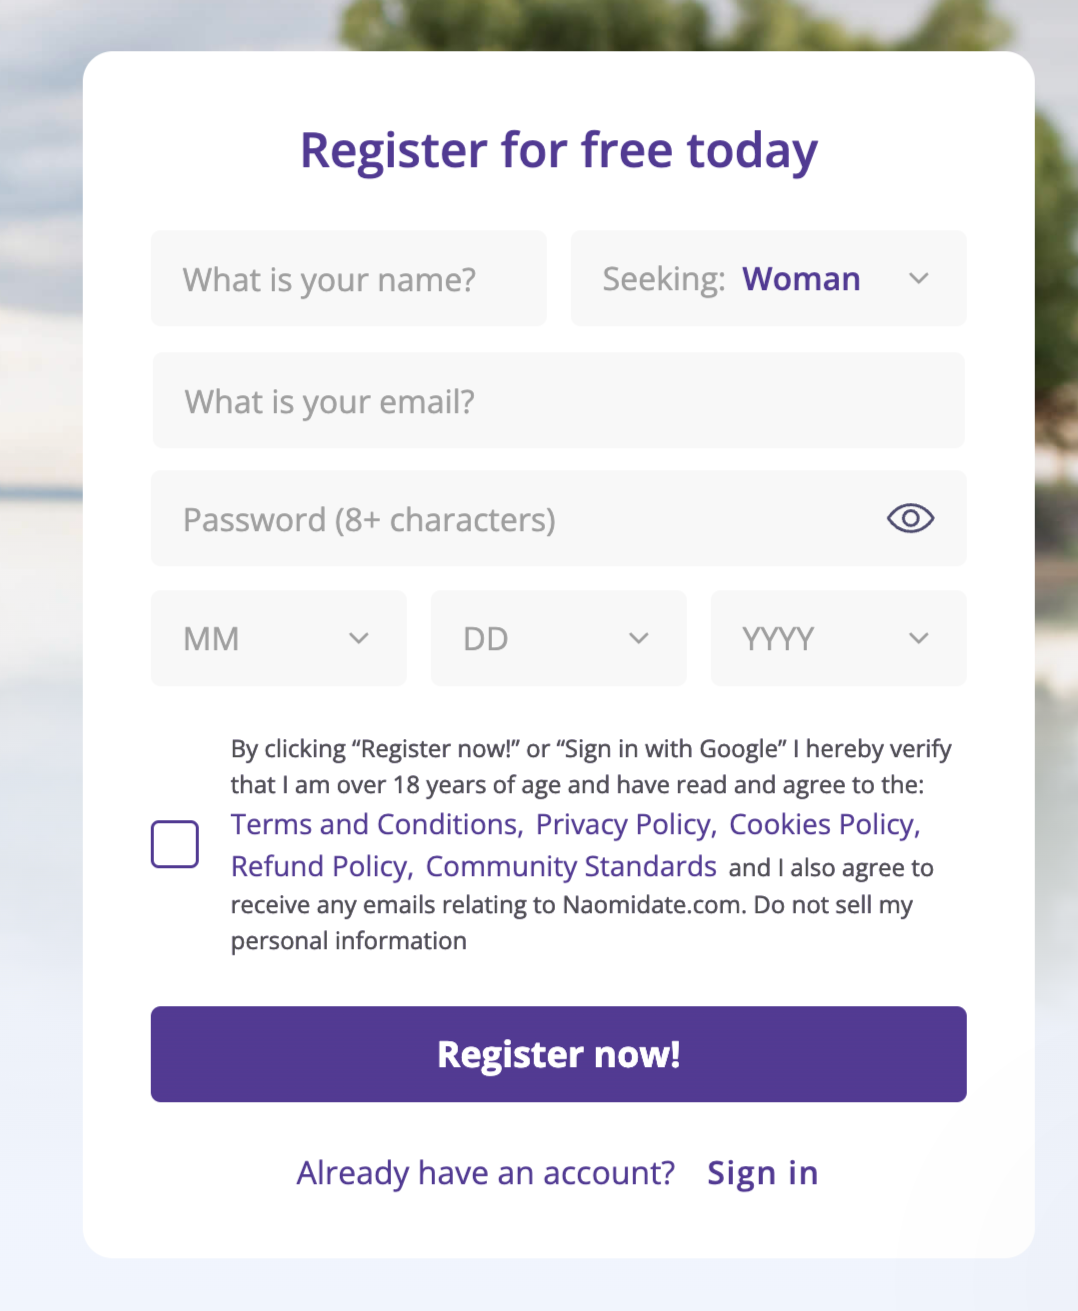This screenshot has height=1311, width=1078.
Task: Open the Cookies Policy link
Action: pyautogui.click(x=821, y=824)
